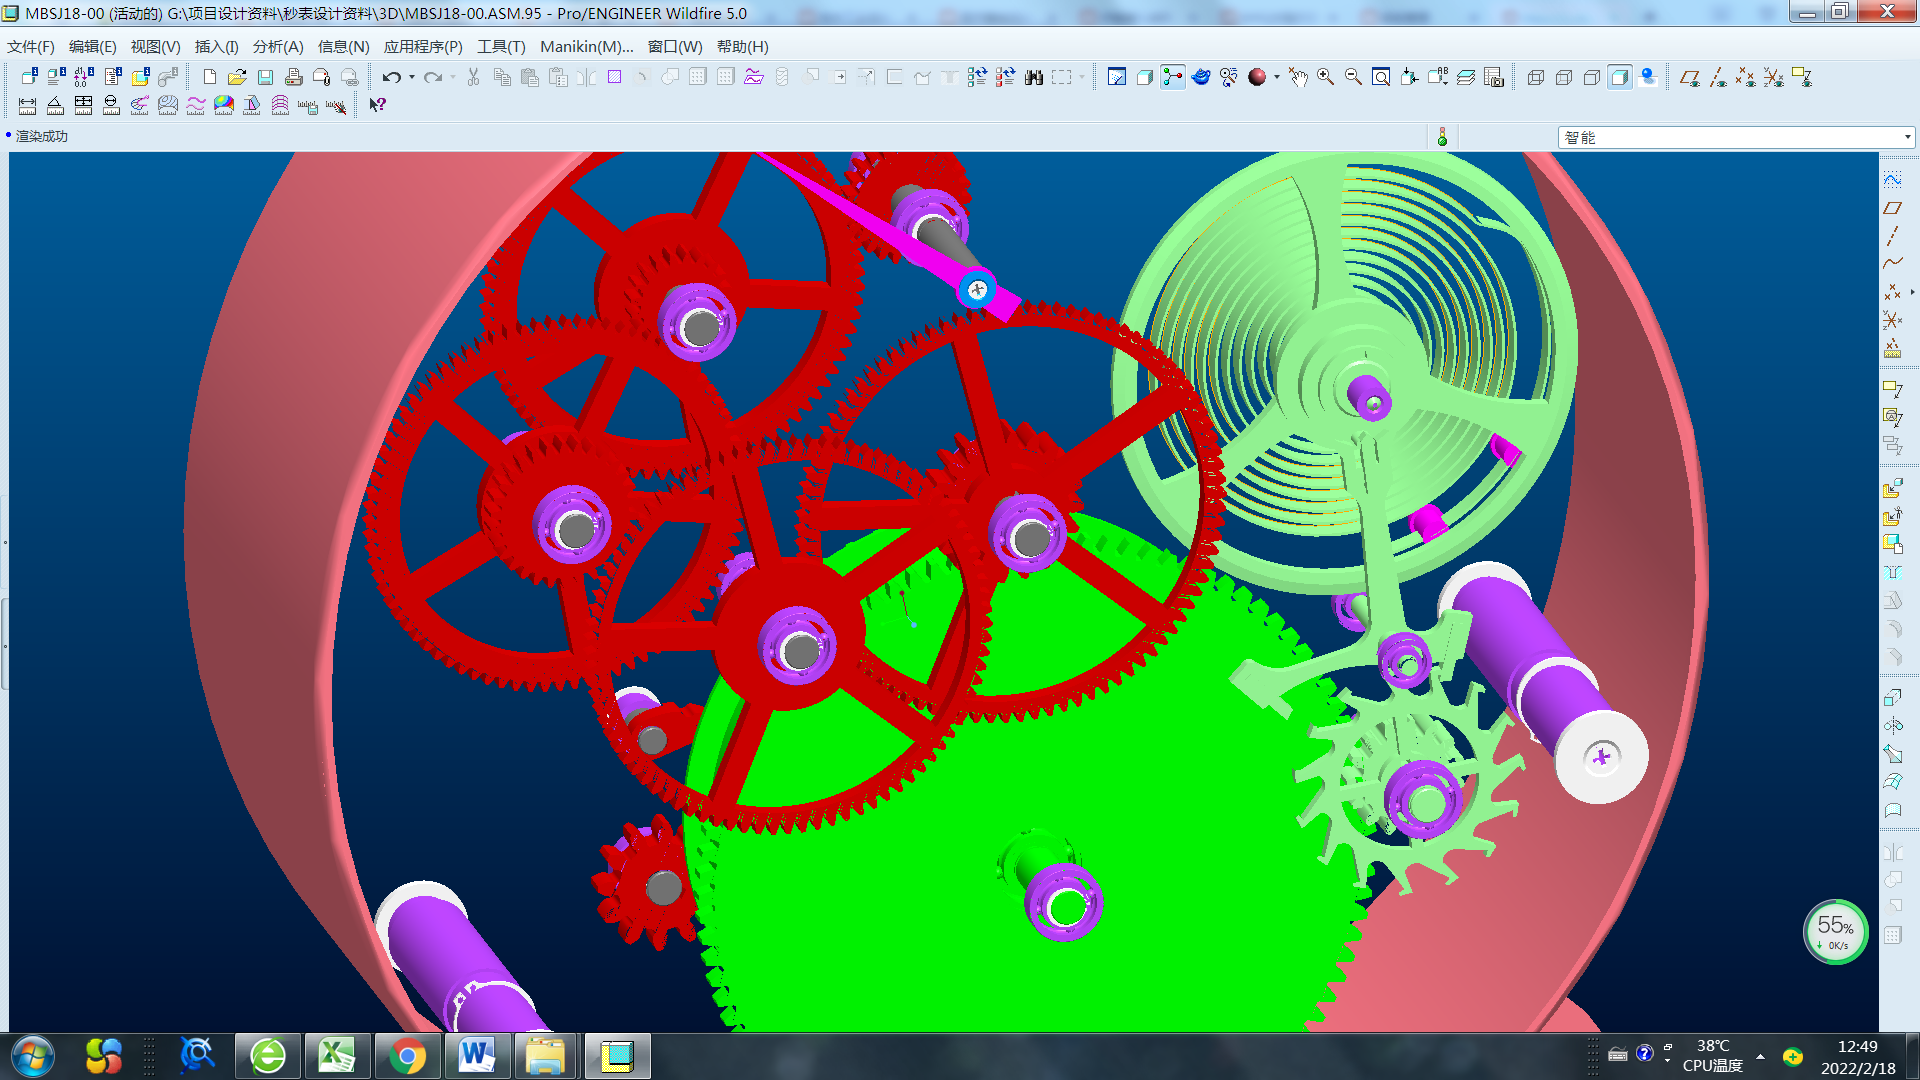This screenshot has height=1080, width=1920.
Task: Switch to Hidden Line display style
Action: coord(1564,77)
